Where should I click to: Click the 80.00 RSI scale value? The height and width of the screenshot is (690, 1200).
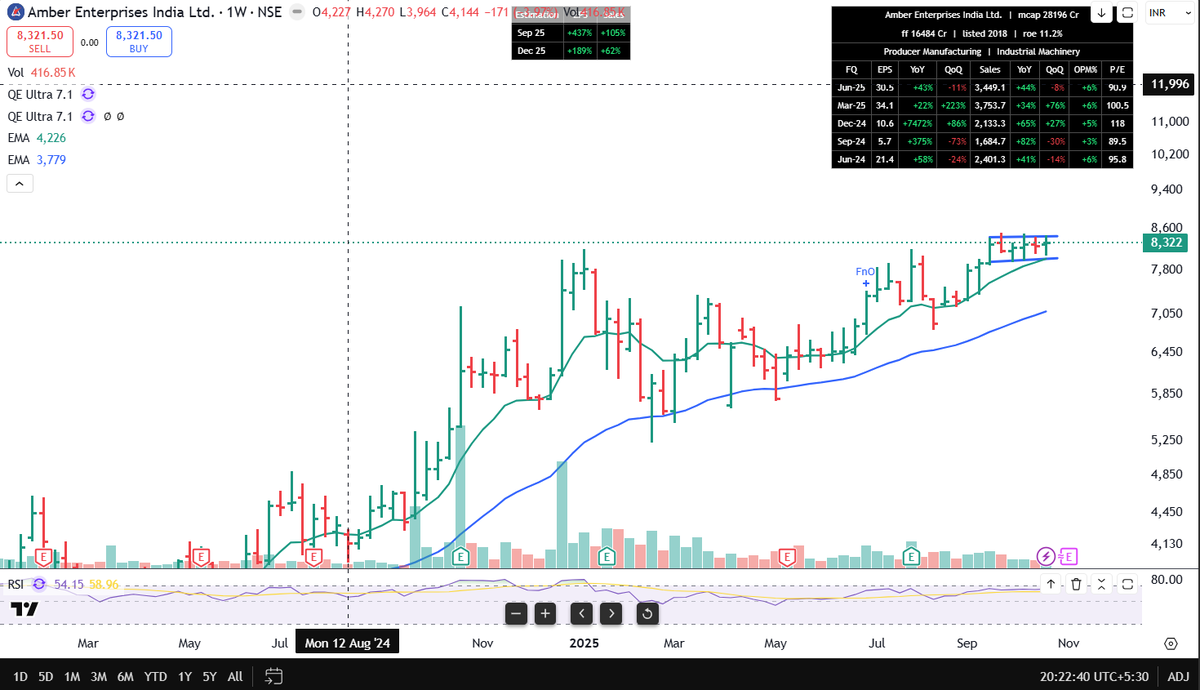(1168, 579)
